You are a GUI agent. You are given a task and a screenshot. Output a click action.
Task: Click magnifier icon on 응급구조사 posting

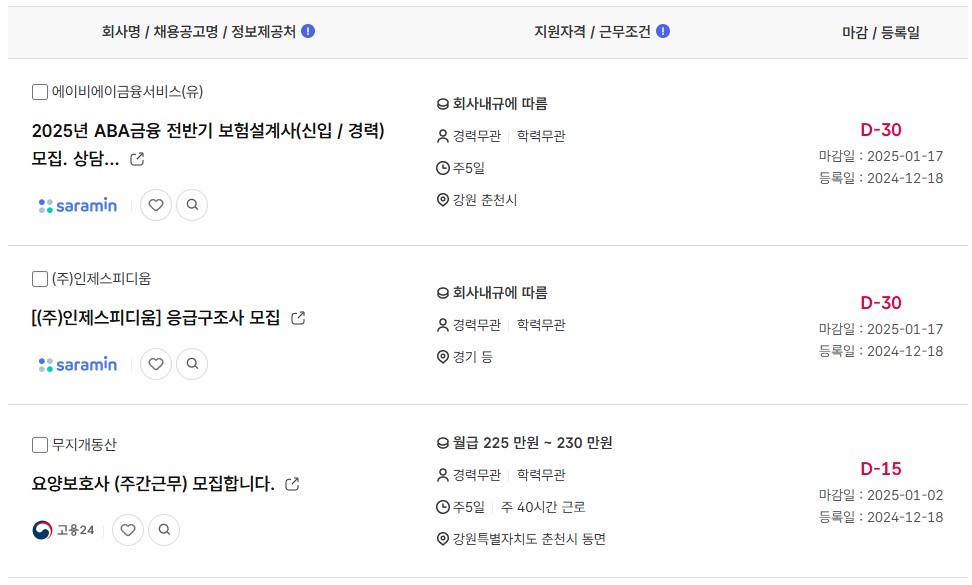[192, 364]
